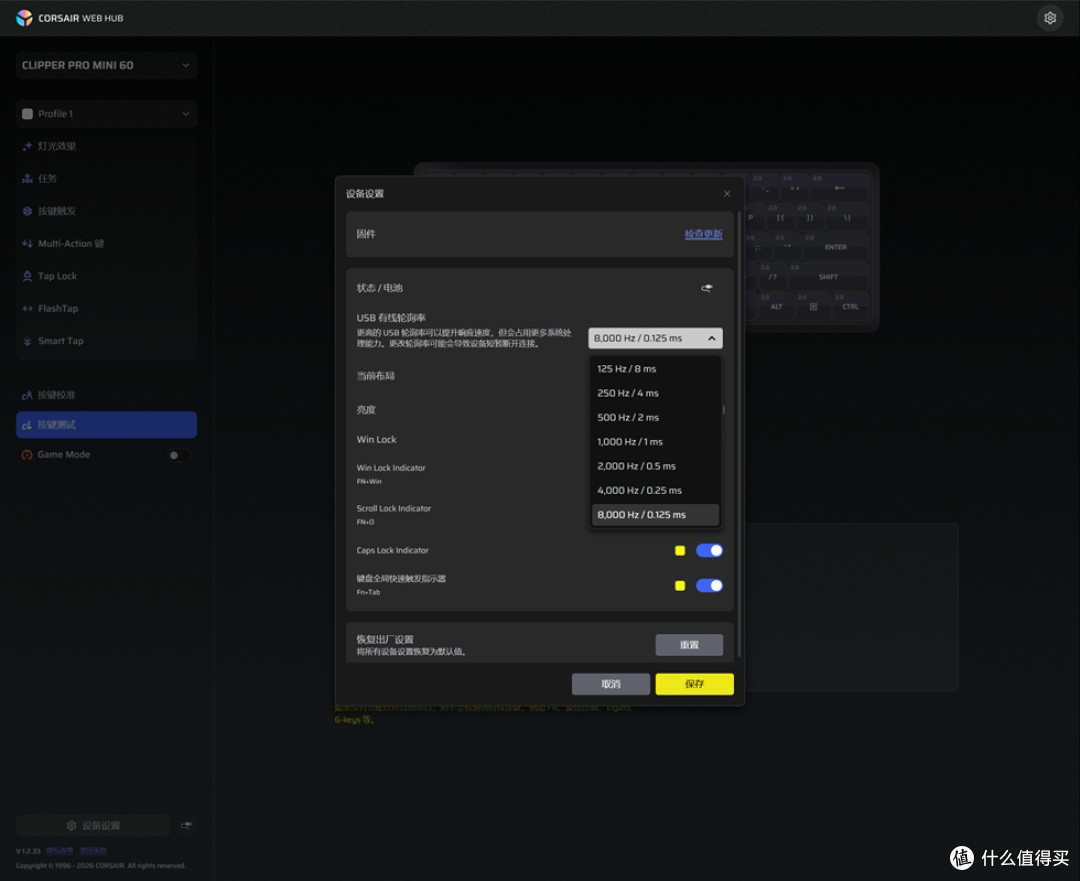Select the ENTER key on the background keyboard
Image resolution: width=1080 pixels, height=881 pixels.
(x=835, y=247)
